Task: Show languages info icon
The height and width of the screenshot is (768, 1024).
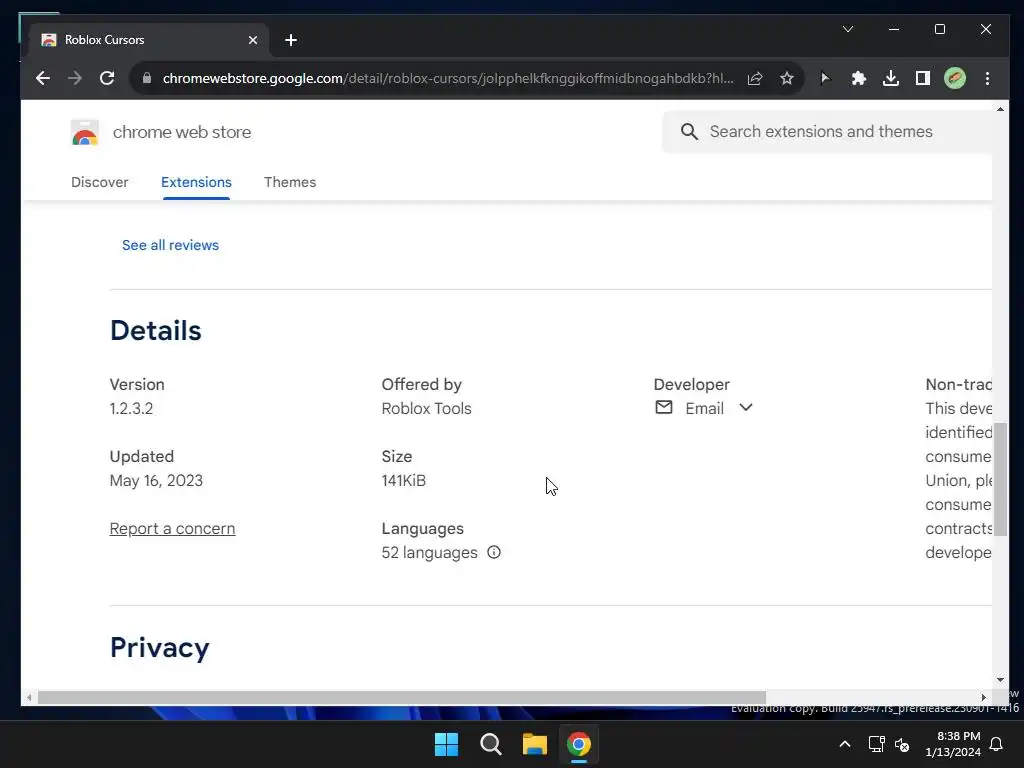Action: (x=494, y=552)
